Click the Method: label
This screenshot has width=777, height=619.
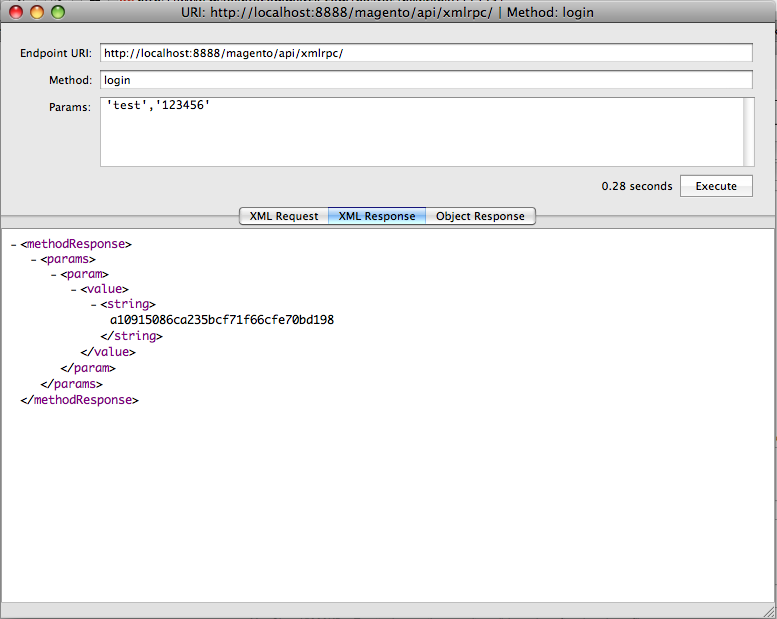[x=70, y=80]
